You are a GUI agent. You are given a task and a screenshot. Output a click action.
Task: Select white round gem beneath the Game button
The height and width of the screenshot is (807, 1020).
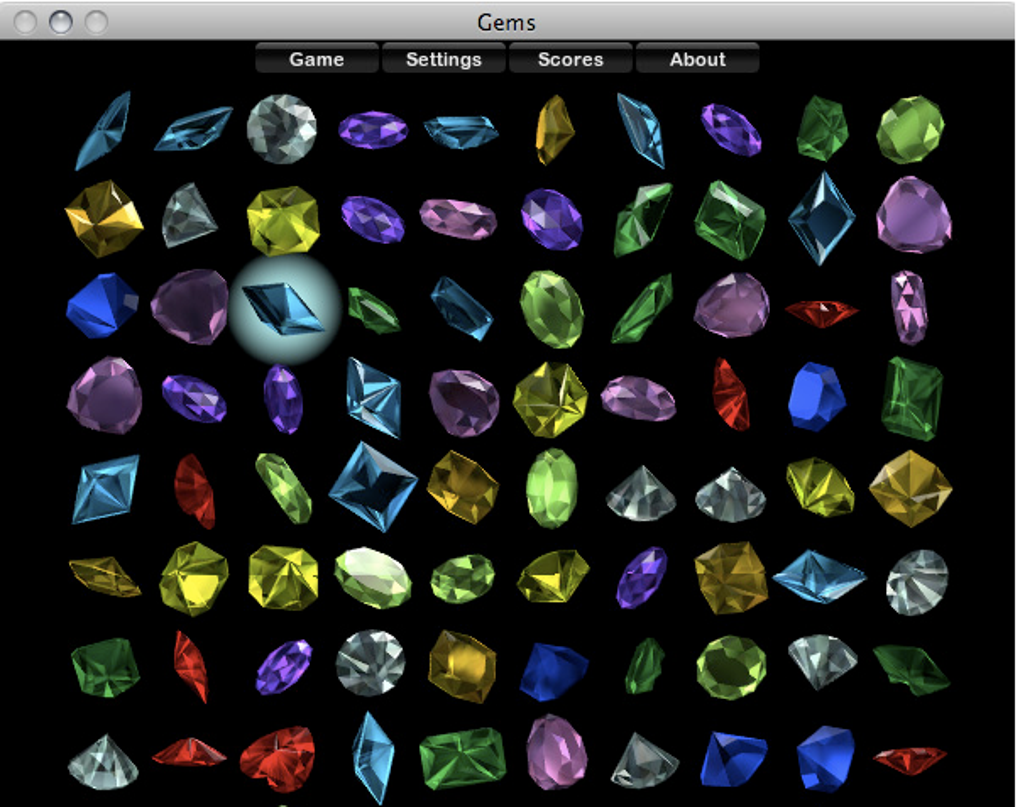click(282, 129)
